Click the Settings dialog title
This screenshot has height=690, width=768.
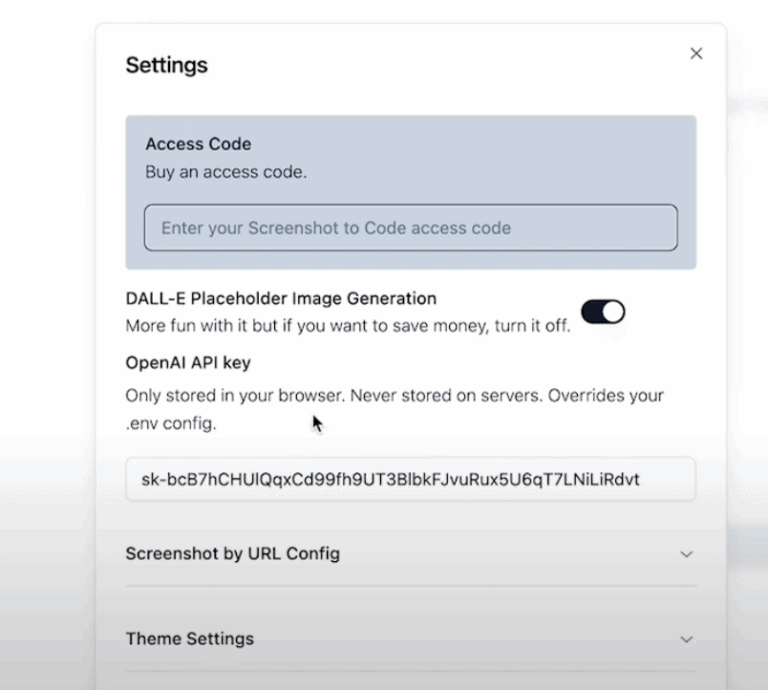coord(166,66)
